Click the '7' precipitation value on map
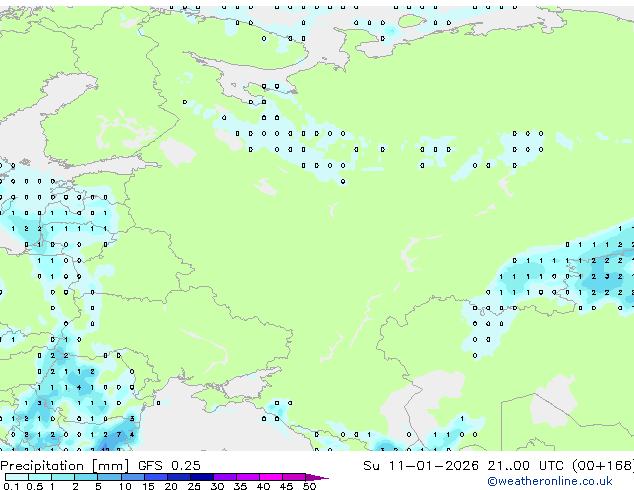This screenshot has width=634, height=490. point(118,435)
